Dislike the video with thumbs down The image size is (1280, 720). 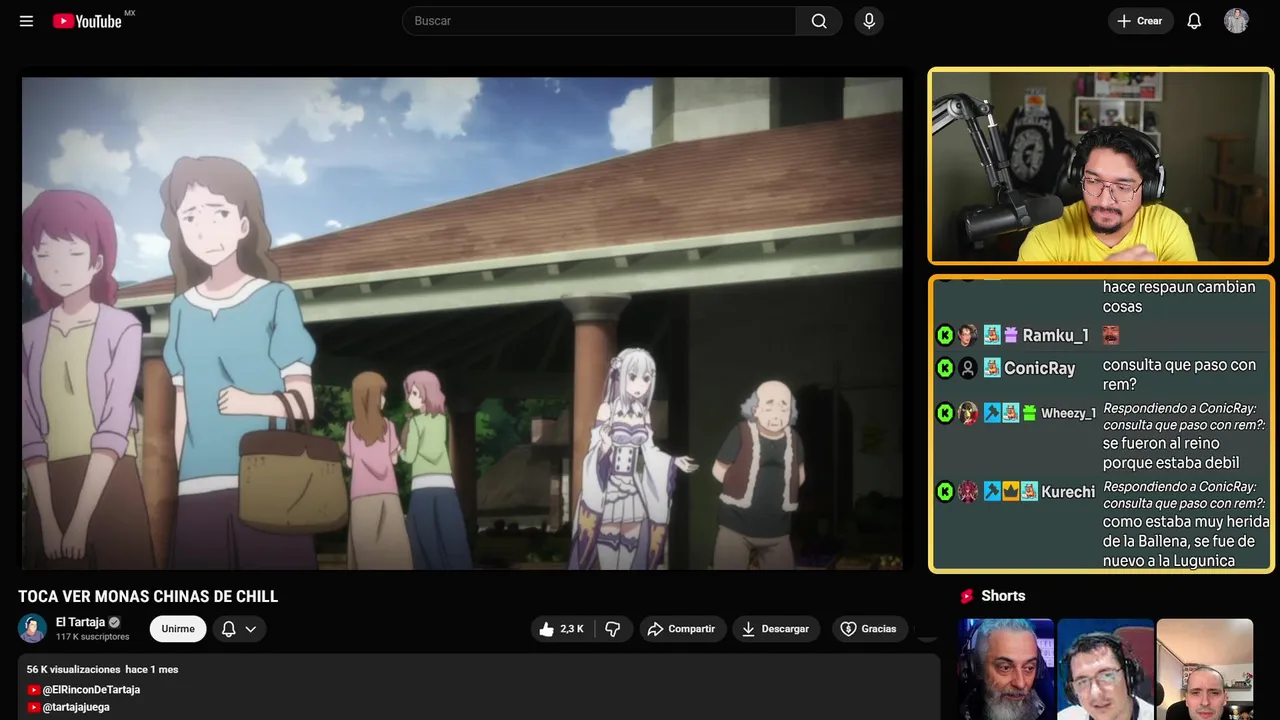[613, 629]
